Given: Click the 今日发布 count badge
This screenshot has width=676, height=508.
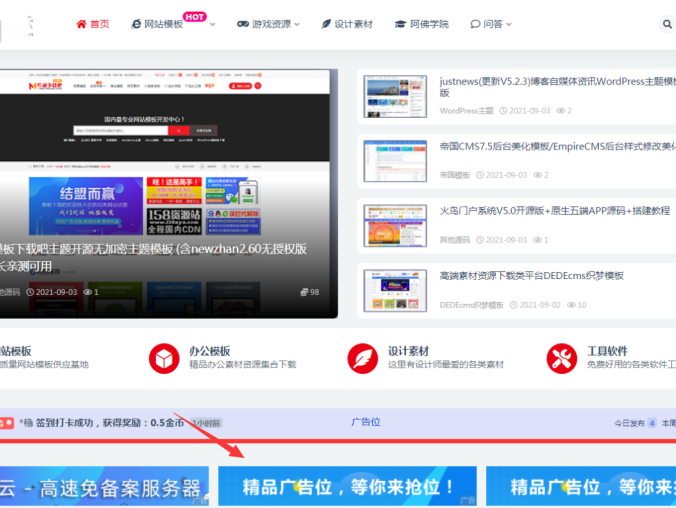Looking at the screenshot, I should pyautogui.click(x=652, y=423).
